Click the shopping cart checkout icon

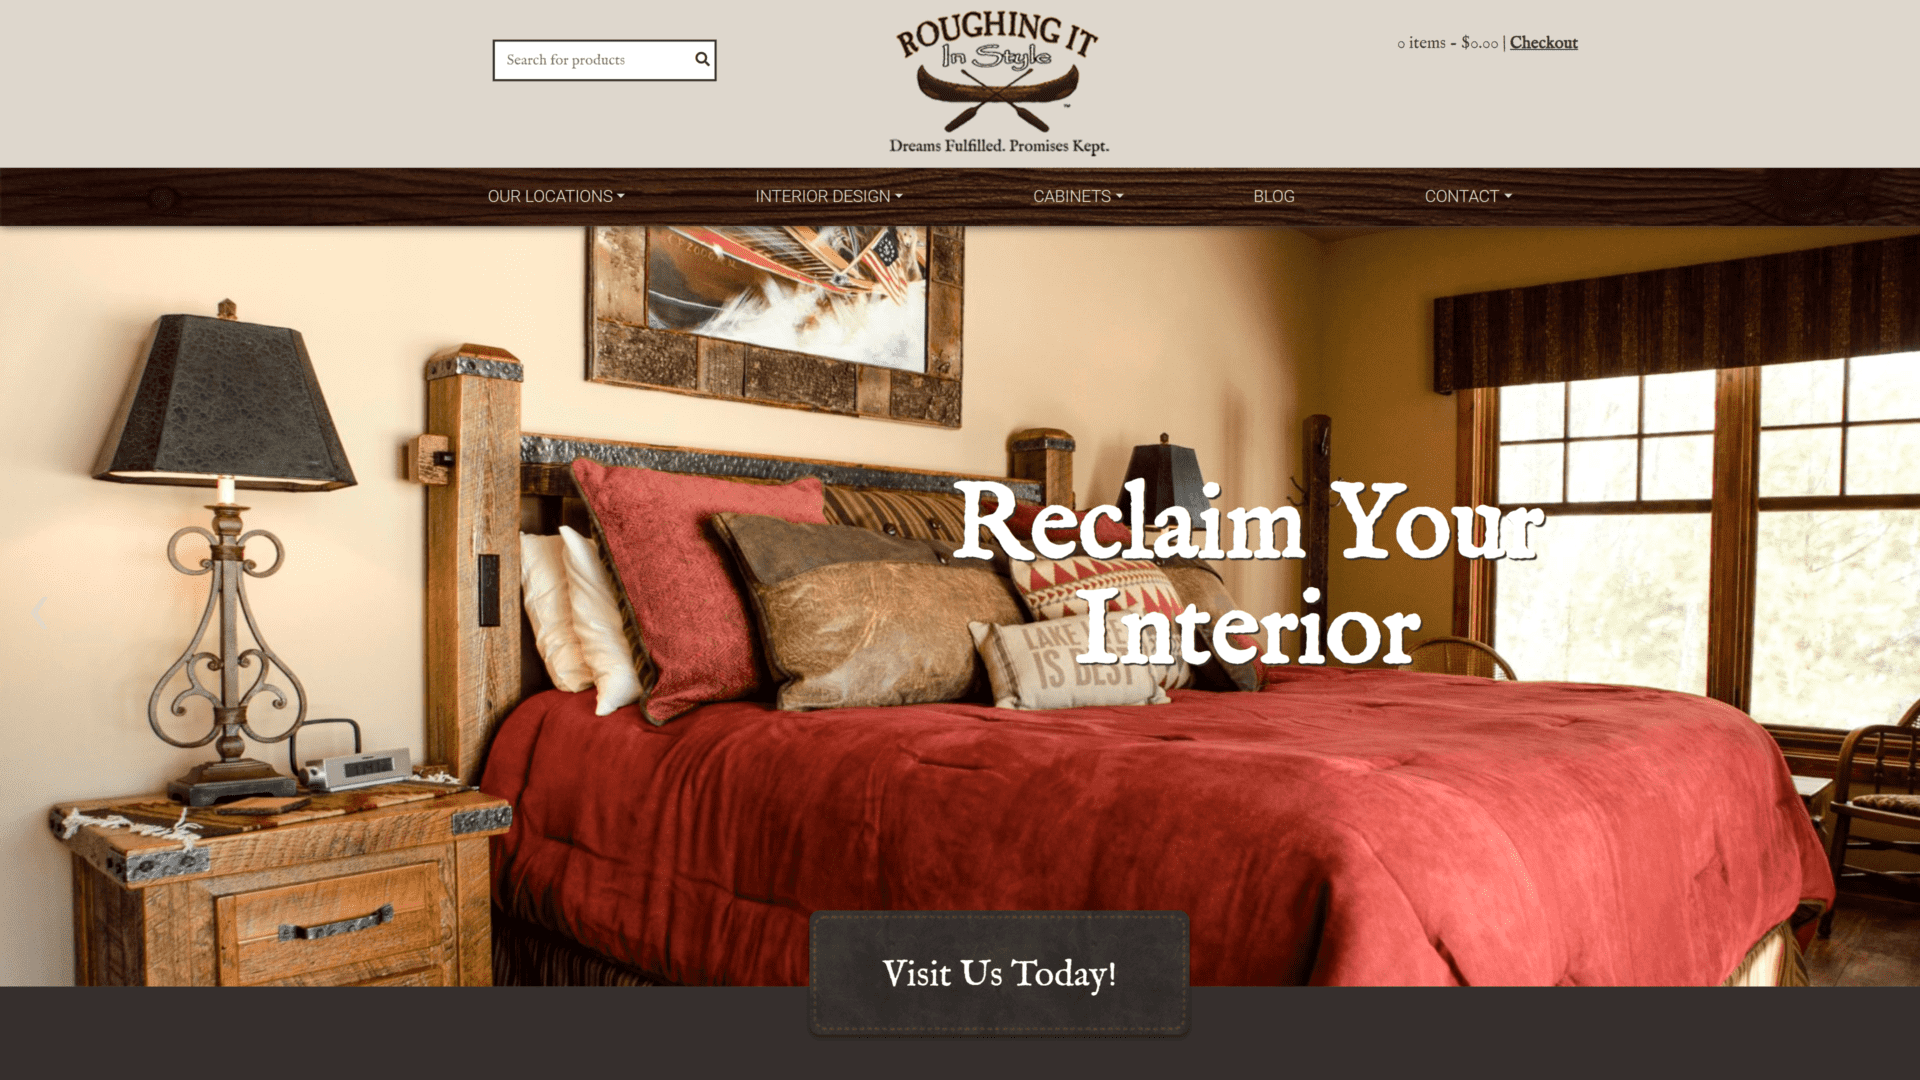point(1543,44)
